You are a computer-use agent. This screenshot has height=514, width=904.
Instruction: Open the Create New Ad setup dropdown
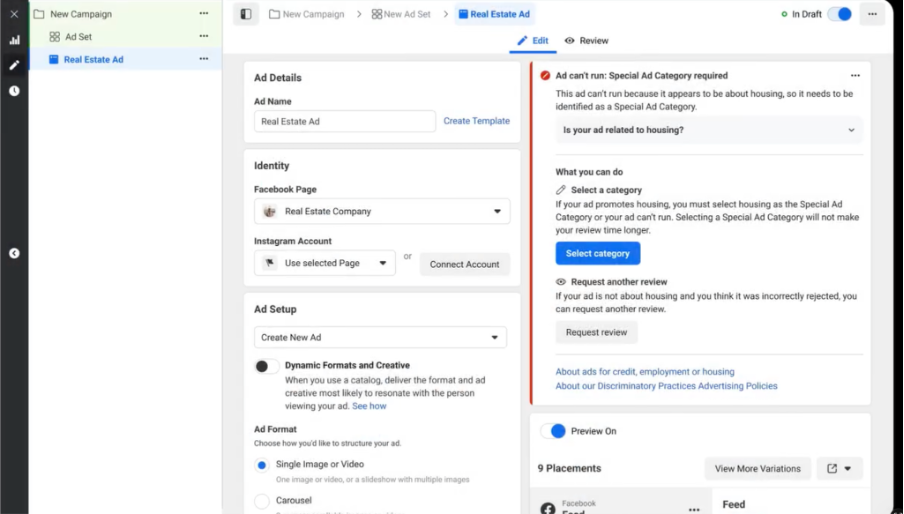pos(381,337)
